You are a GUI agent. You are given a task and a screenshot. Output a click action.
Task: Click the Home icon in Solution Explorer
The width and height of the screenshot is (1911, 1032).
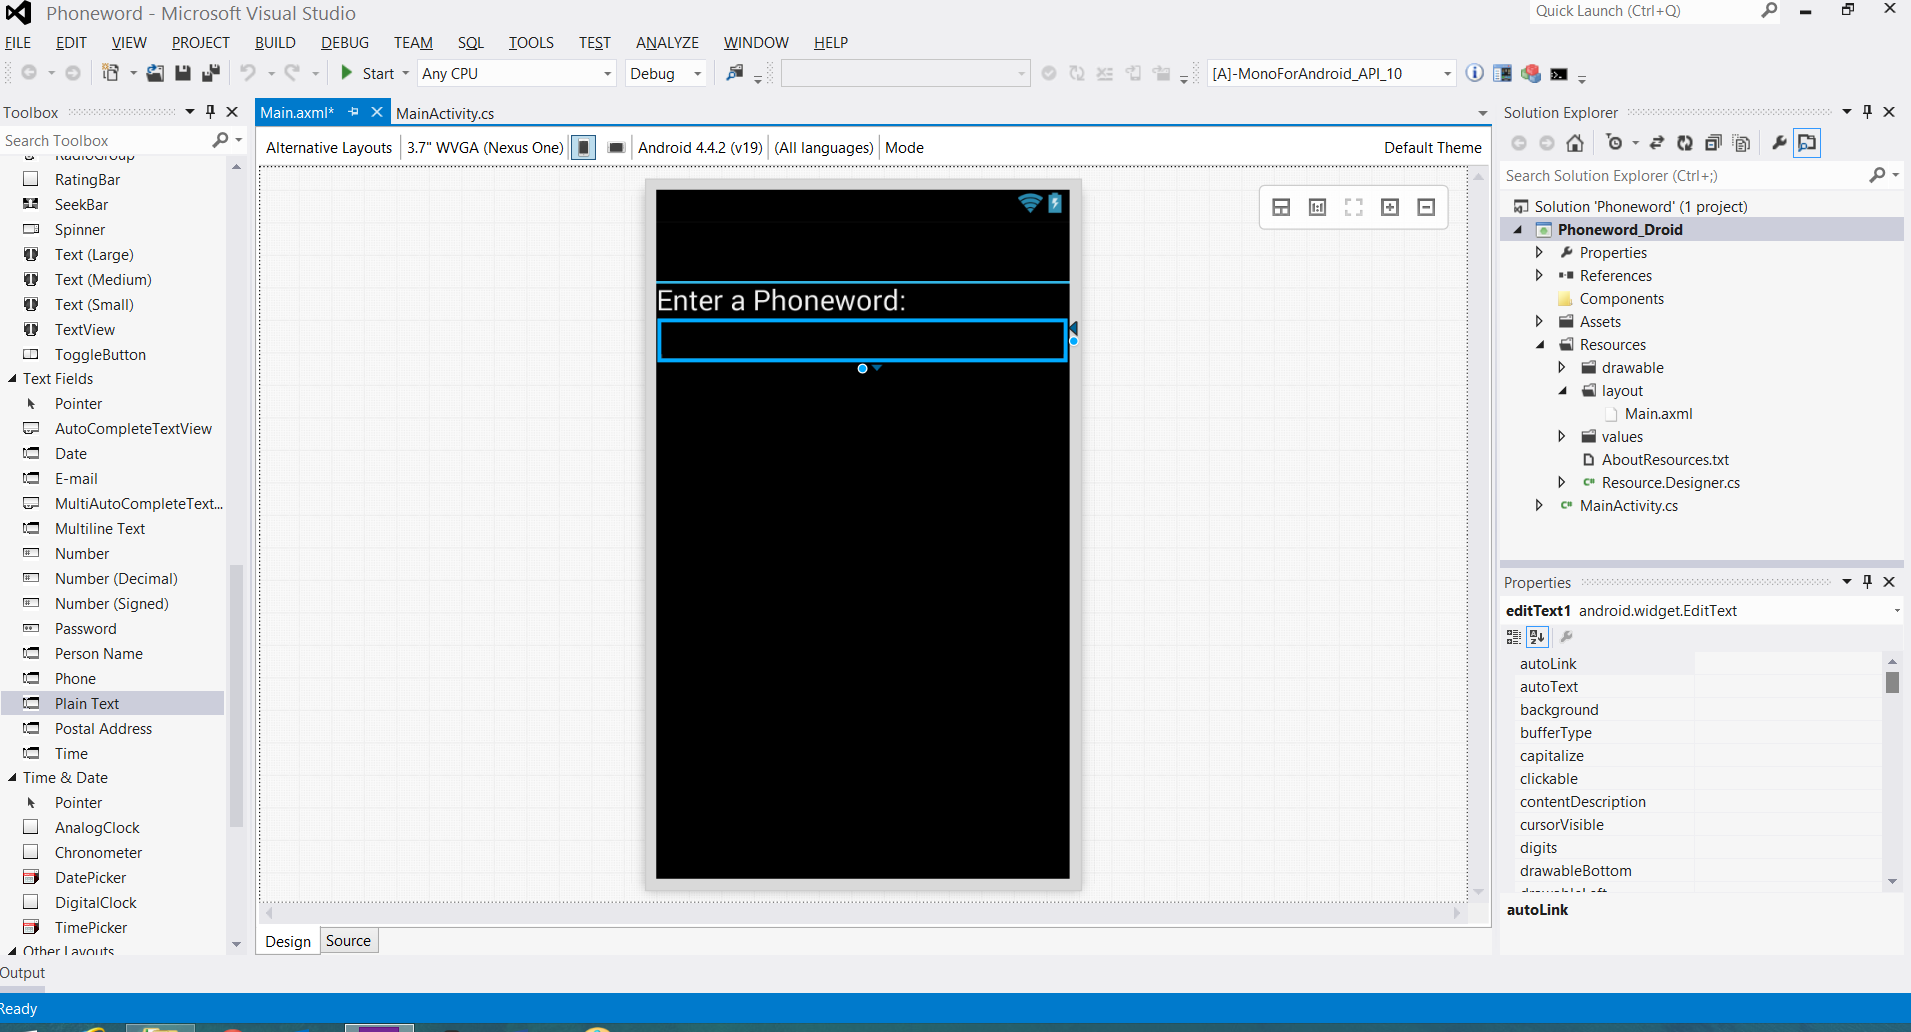point(1575,143)
